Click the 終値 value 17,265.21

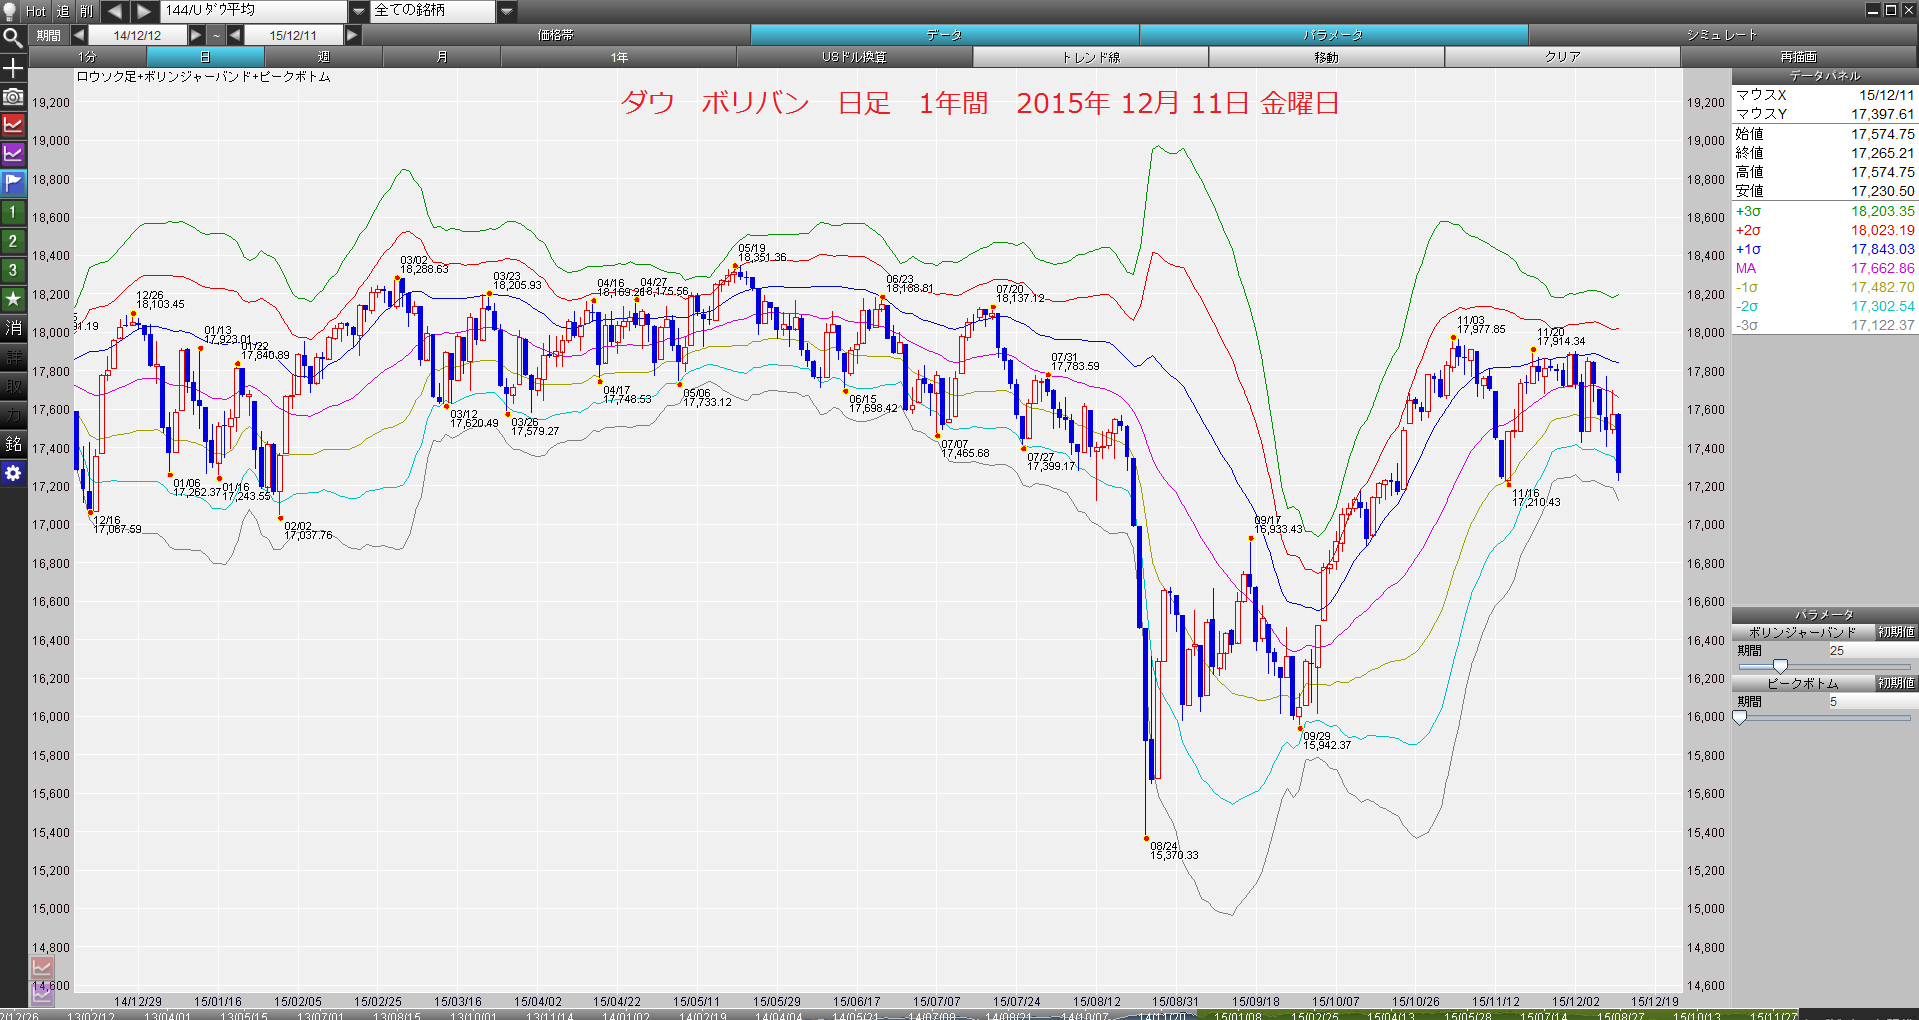click(x=1882, y=153)
